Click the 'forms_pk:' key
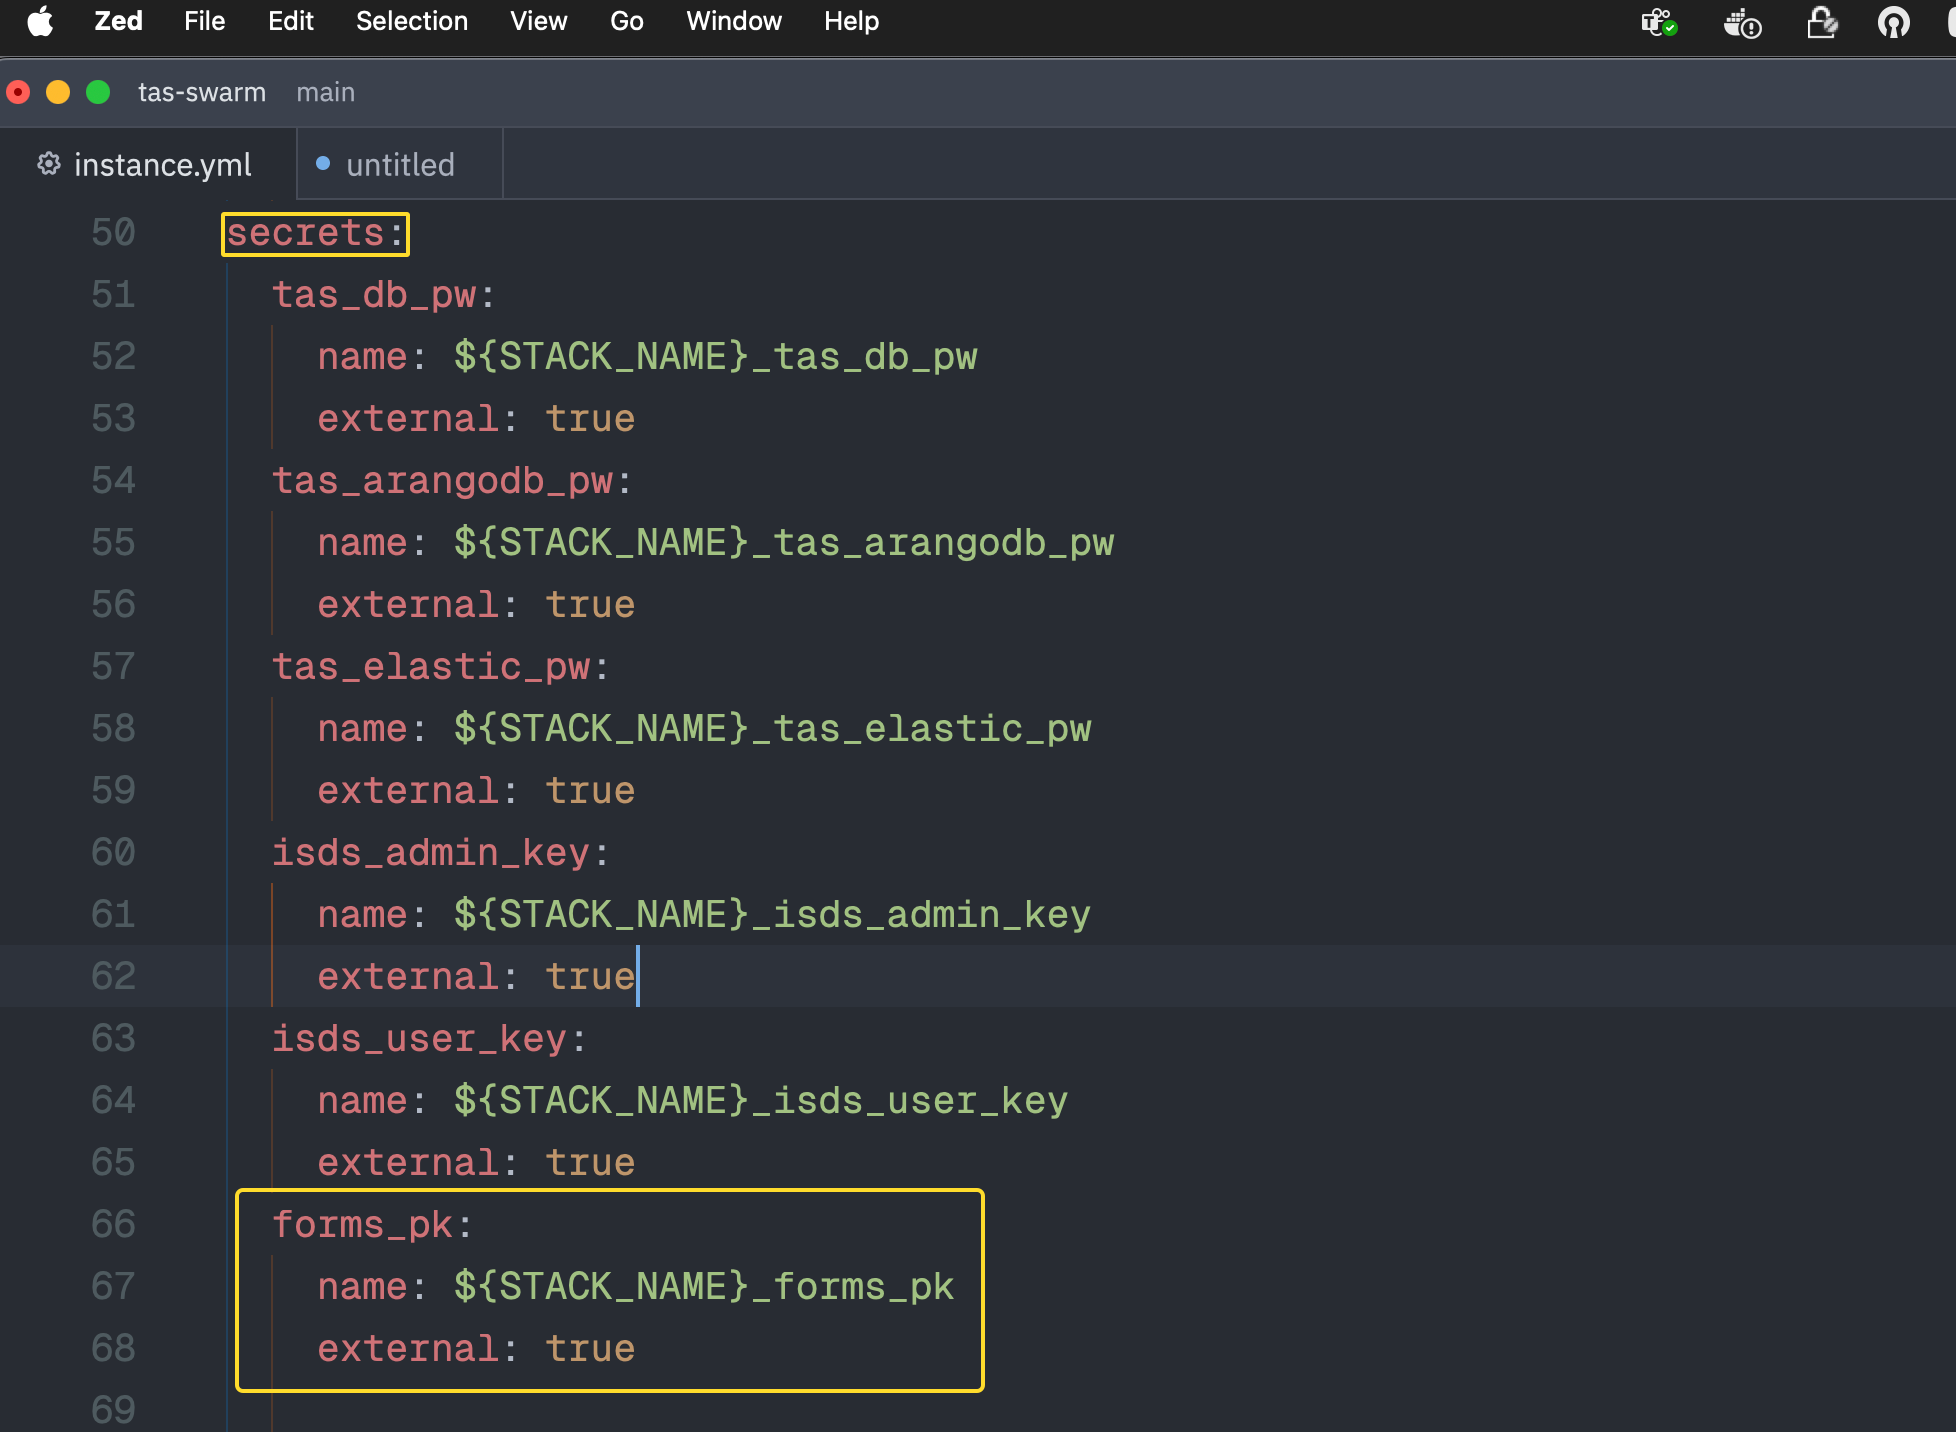The image size is (1956, 1432). point(372,1225)
